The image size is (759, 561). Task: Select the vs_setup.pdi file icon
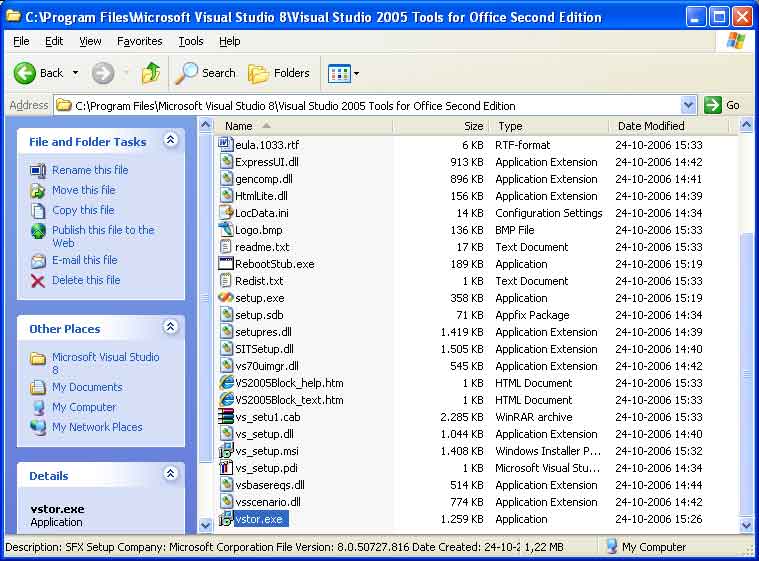coord(226,468)
